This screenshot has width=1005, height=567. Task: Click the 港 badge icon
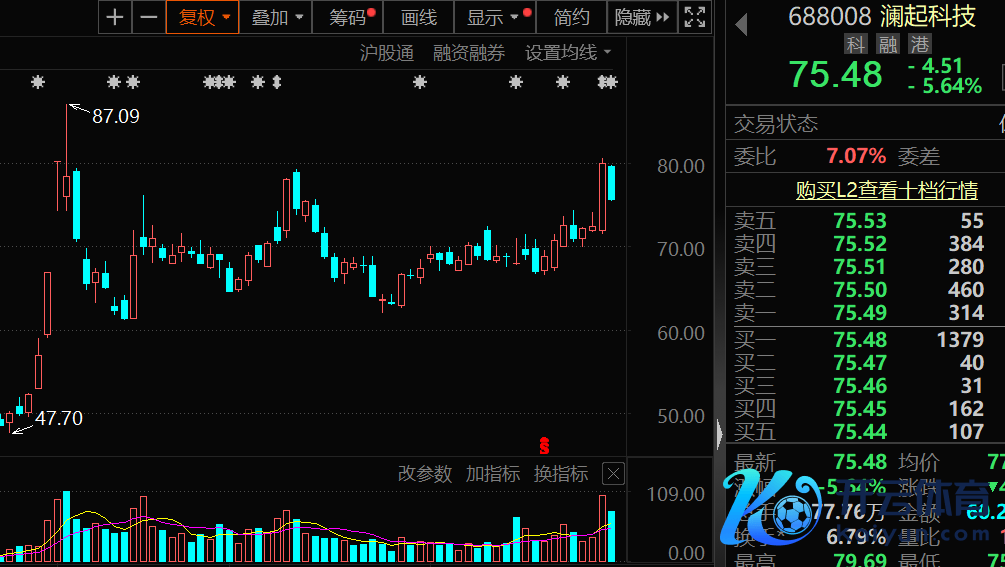[x=919, y=44]
